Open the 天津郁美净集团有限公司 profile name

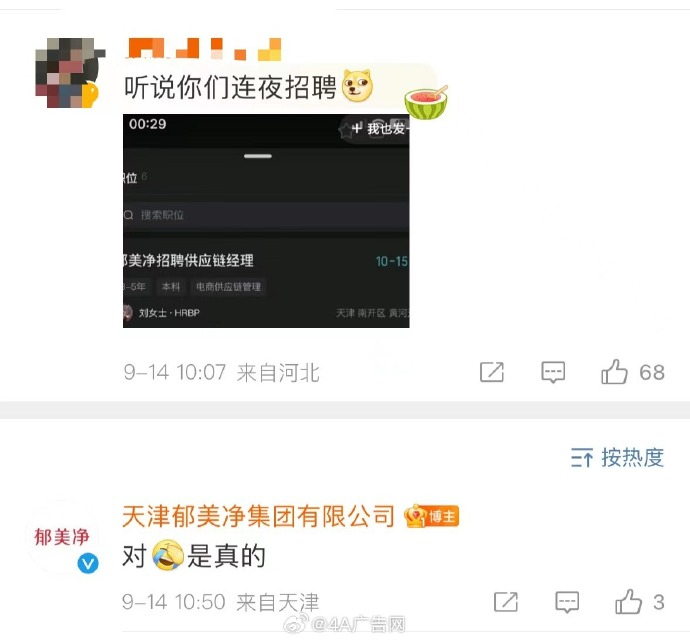[258, 516]
